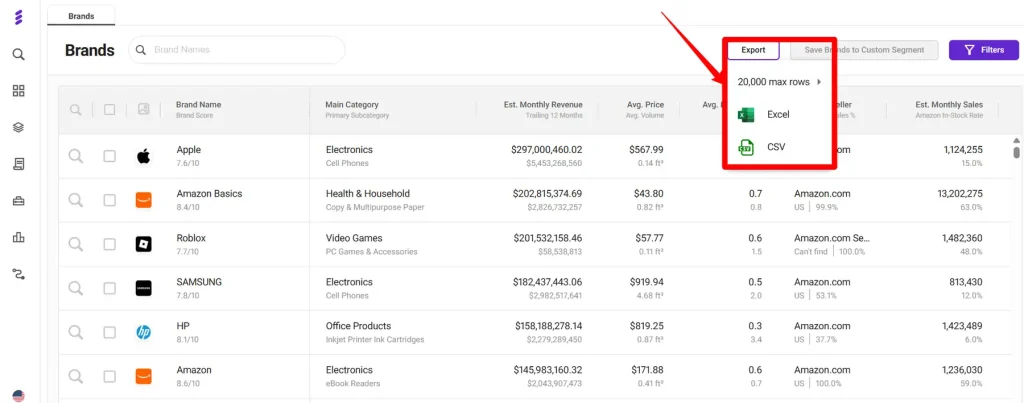Click Save Brands to Custom Segment button
This screenshot has height=403, width=1024.
click(x=864, y=50)
